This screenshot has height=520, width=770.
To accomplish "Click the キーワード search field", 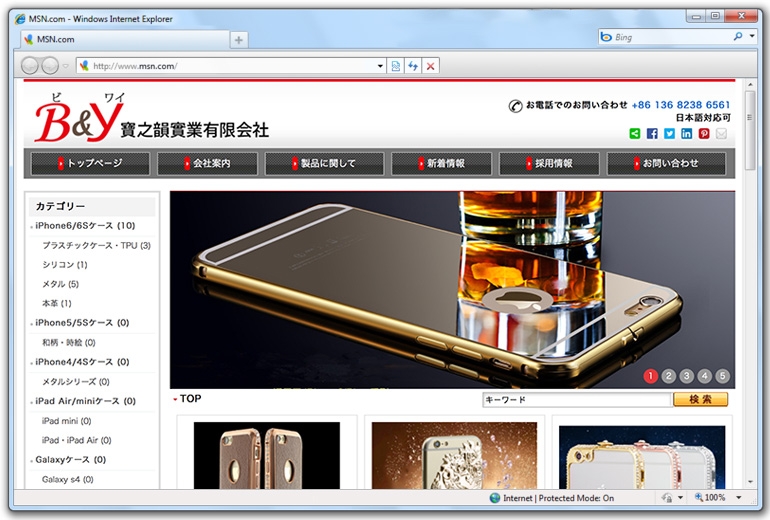I will point(577,400).
